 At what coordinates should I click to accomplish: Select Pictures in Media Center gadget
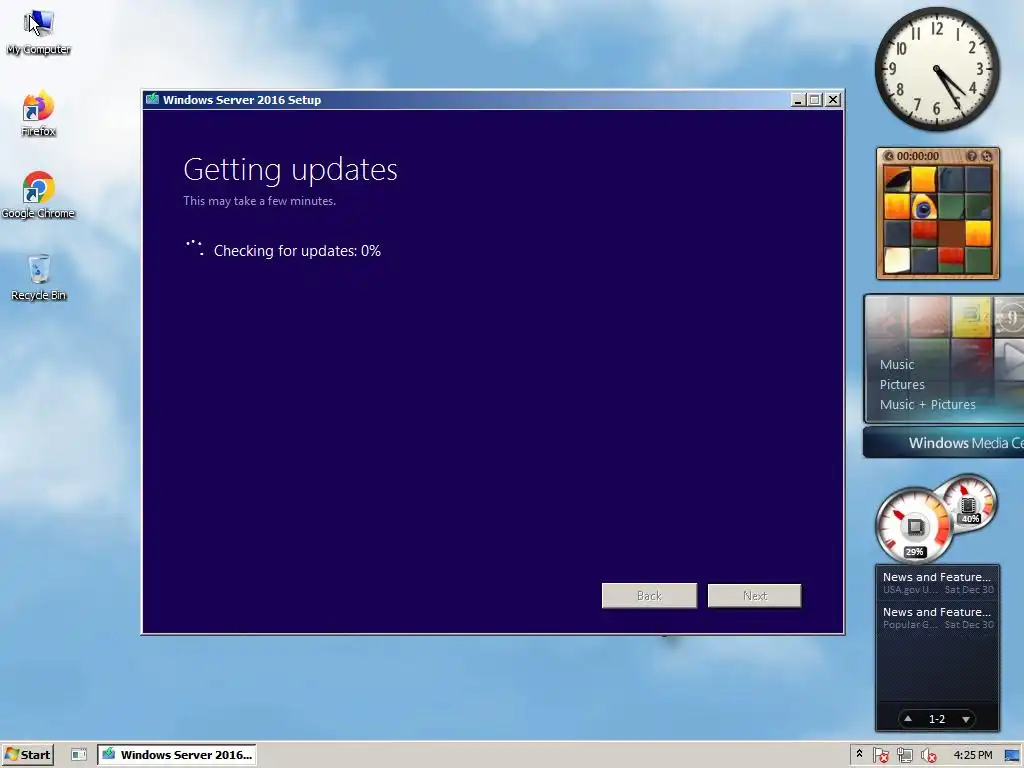pyautogui.click(x=902, y=385)
